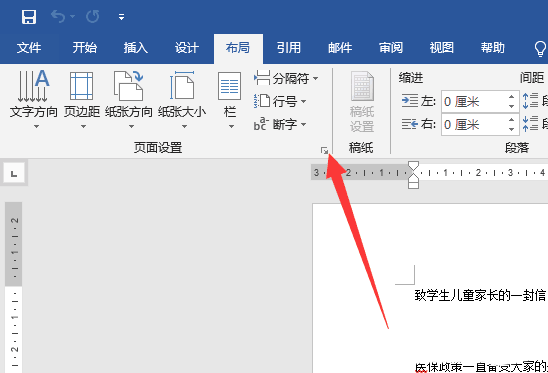Expand the arrow under 文字方向
The height and width of the screenshot is (373, 548).
tap(36, 127)
